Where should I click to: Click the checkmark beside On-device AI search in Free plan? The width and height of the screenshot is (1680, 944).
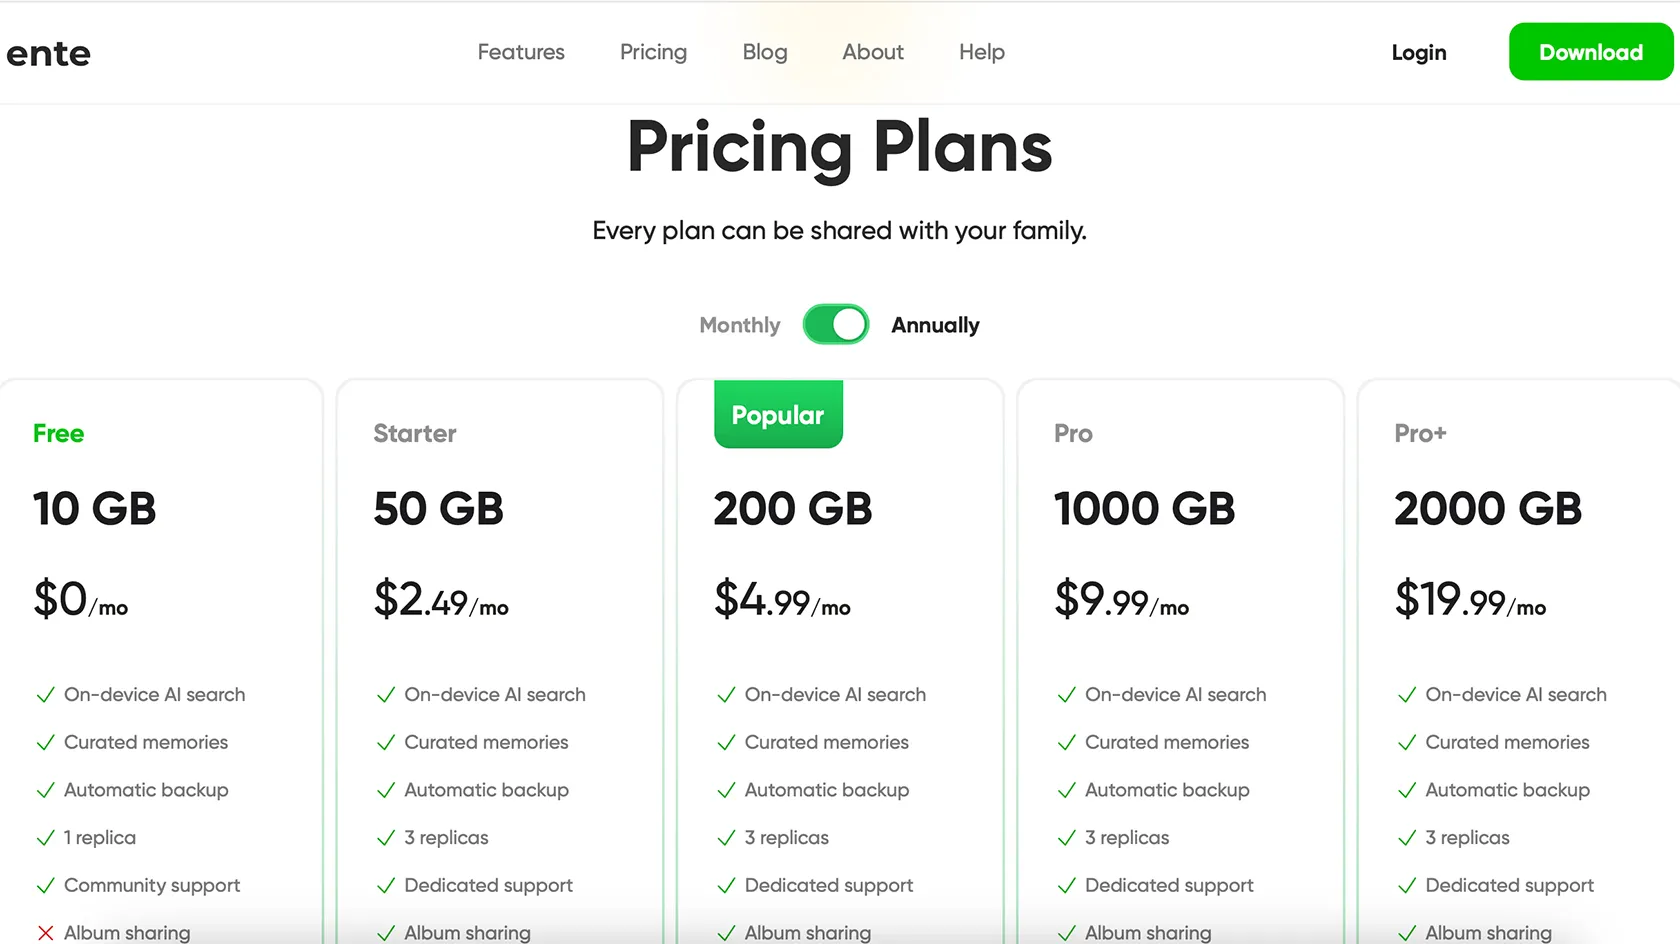tap(45, 694)
